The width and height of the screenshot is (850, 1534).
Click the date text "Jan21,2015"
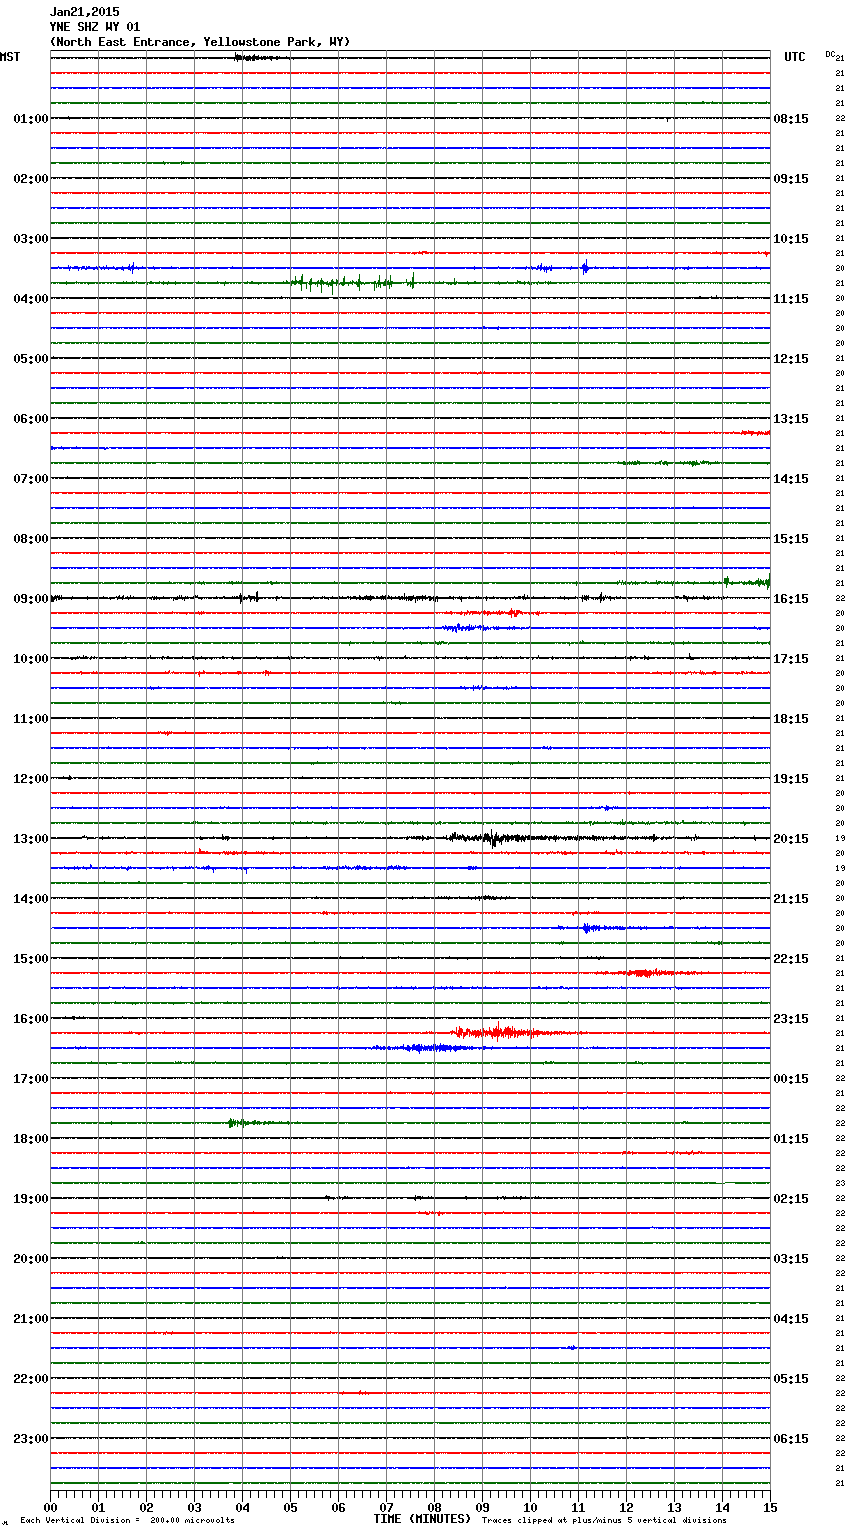[84, 12]
